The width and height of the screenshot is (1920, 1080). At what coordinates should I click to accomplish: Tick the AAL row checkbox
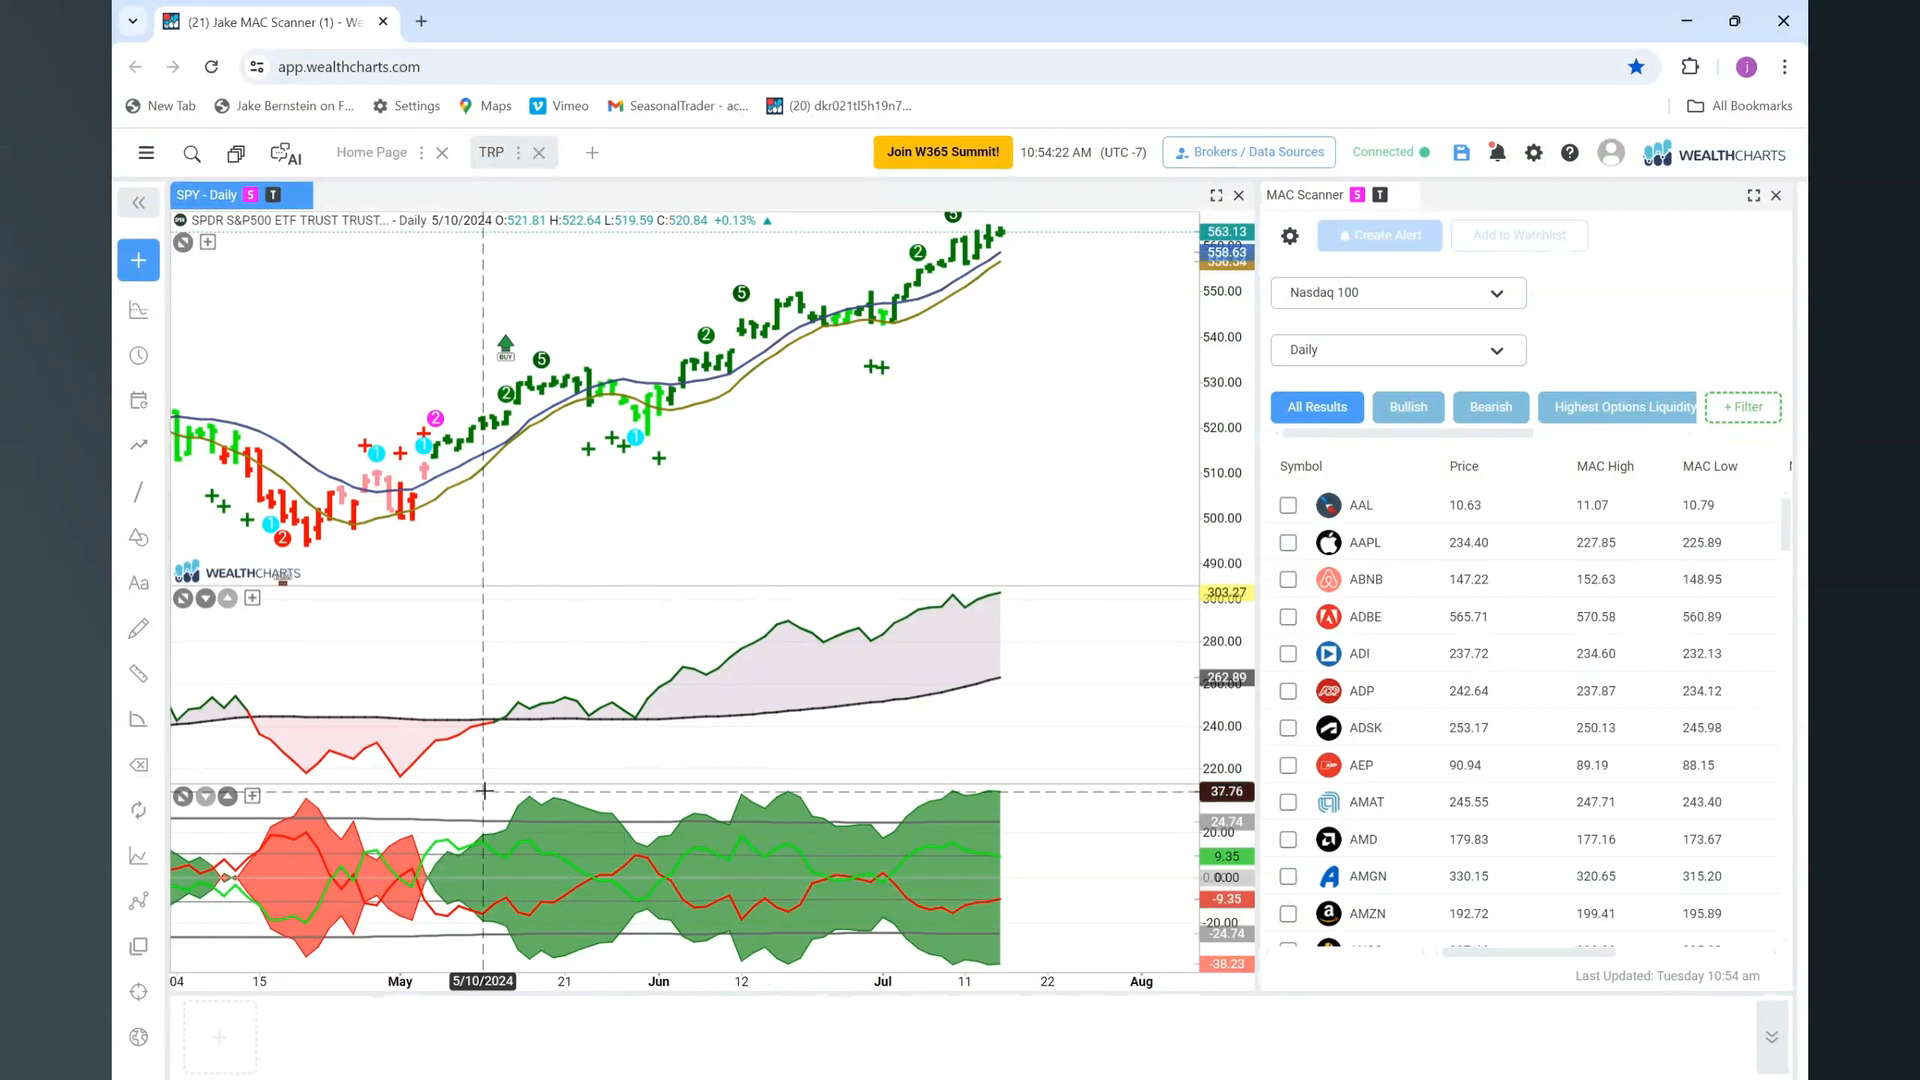click(x=1288, y=506)
